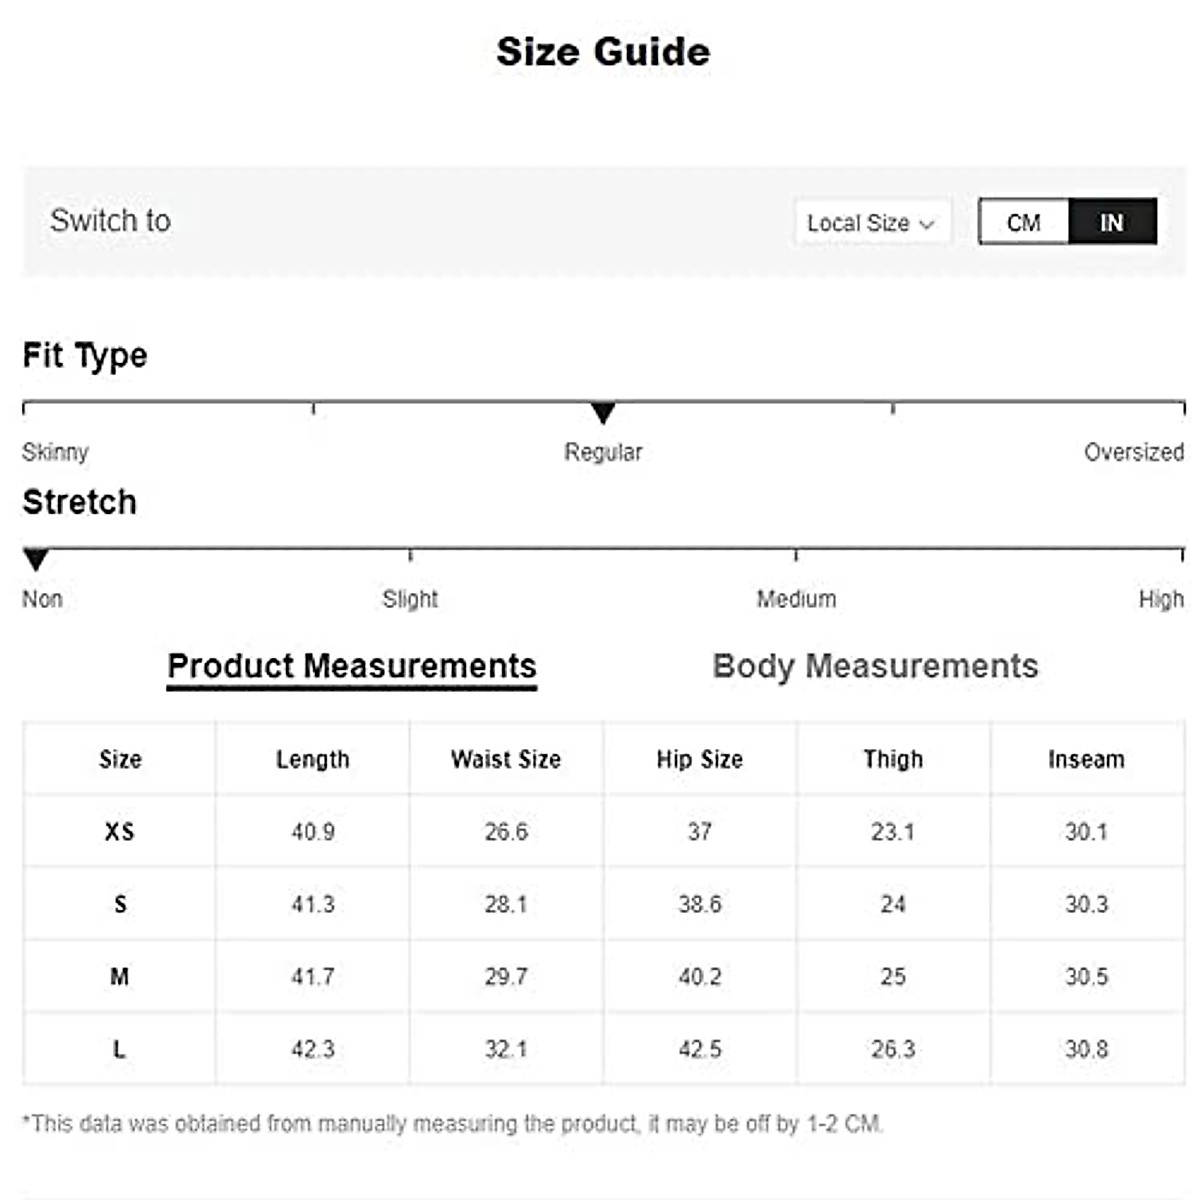Click the High stretch label

(1161, 599)
